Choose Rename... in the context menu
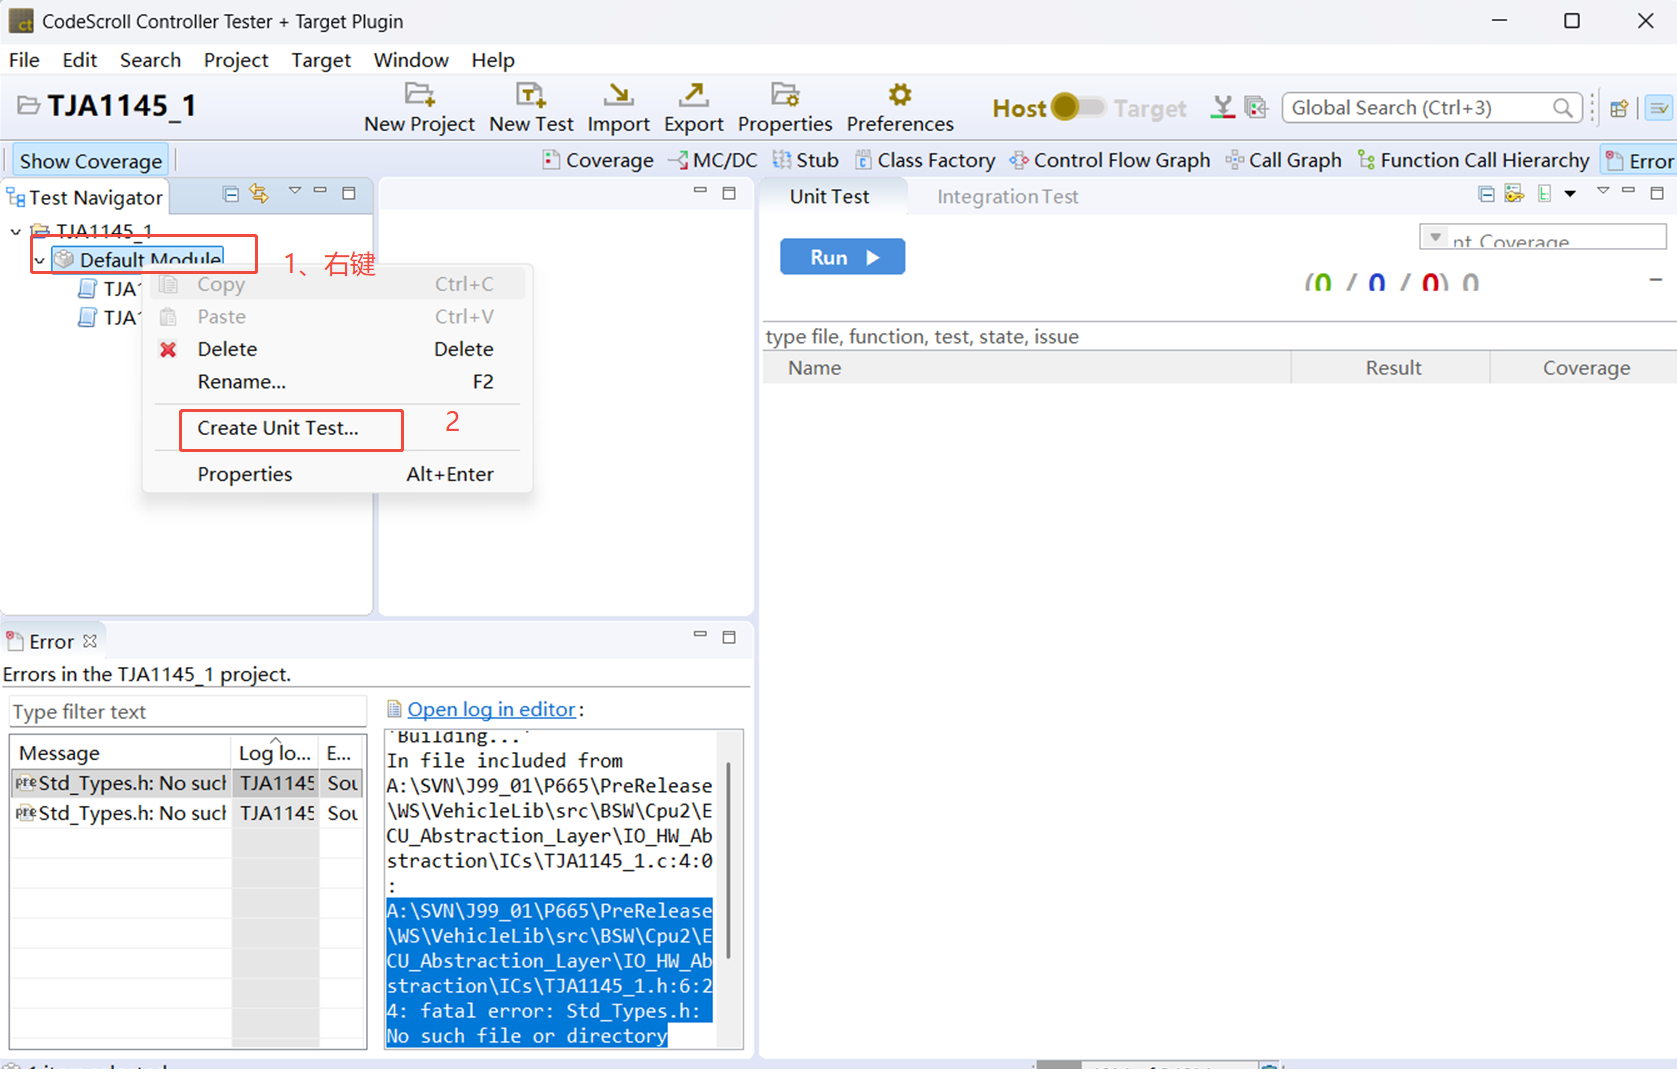Image resolution: width=1677 pixels, height=1075 pixels. (241, 382)
